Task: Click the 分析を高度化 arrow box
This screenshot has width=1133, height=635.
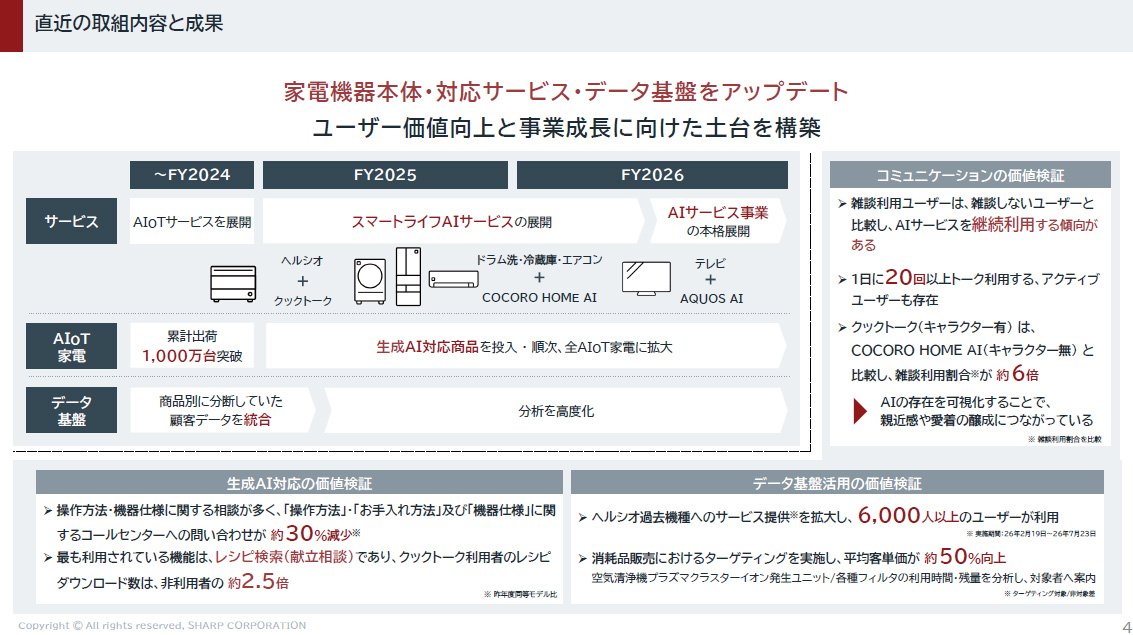Action: tap(556, 410)
